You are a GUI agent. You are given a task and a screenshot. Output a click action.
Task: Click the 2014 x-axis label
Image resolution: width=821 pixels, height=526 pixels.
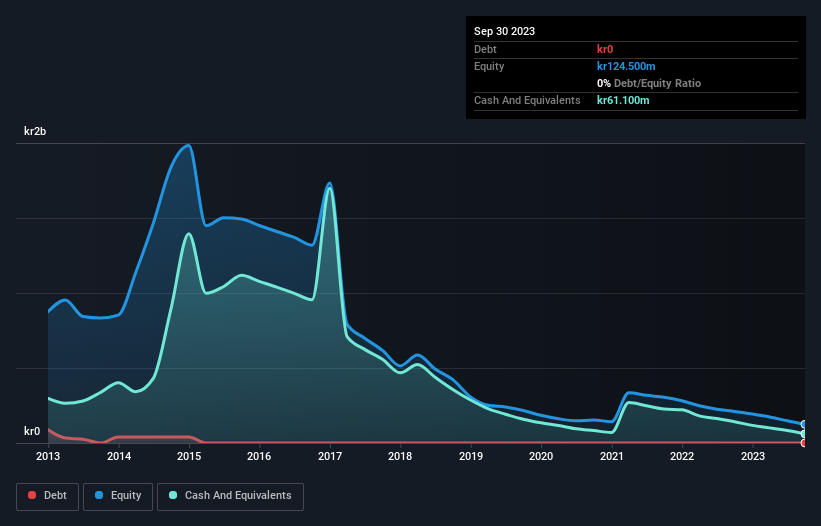119,456
